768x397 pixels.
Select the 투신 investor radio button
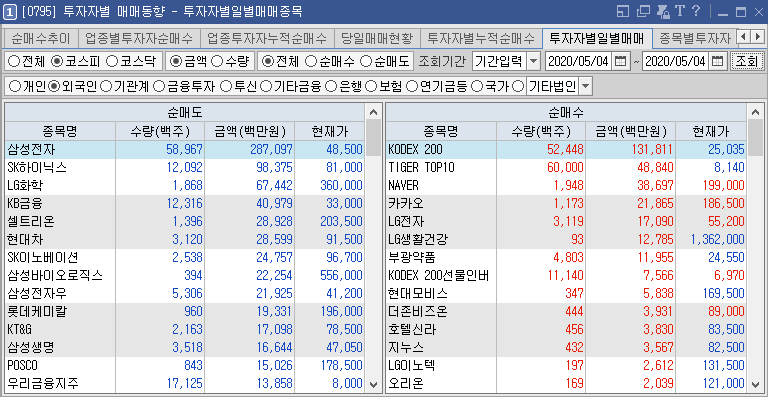tap(226, 87)
